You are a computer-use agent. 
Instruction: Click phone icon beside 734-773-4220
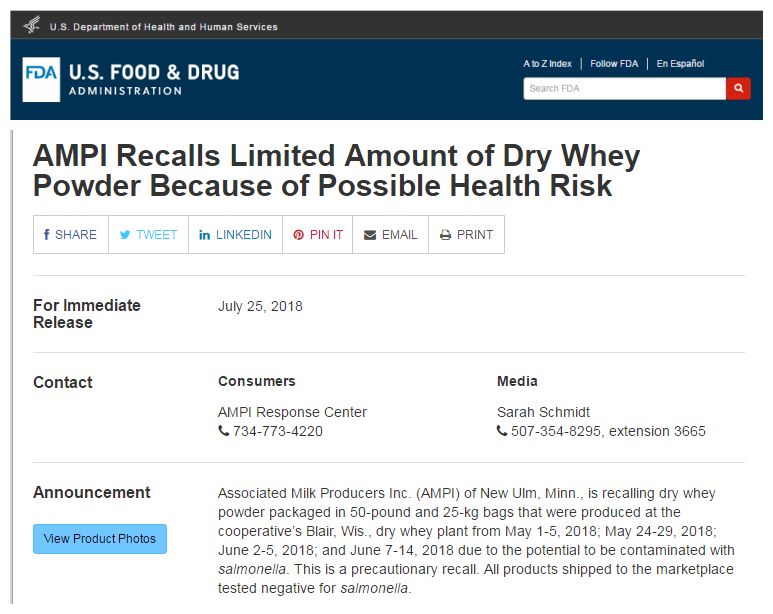(x=223, y=431)
